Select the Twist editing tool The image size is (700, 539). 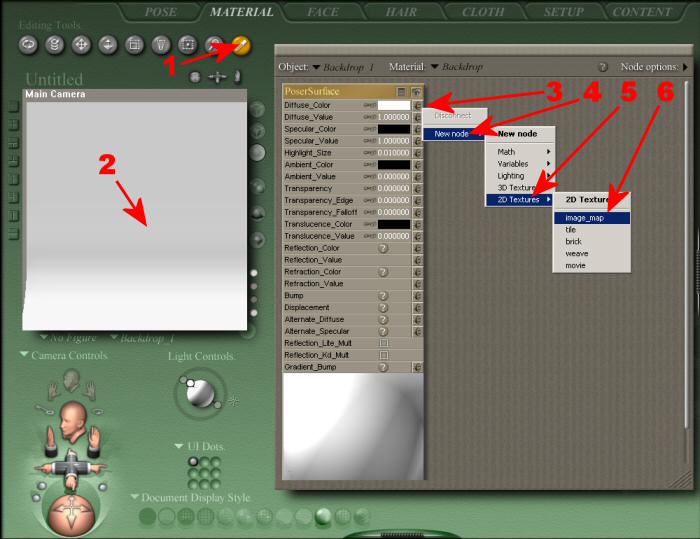(x=54, y=45)
